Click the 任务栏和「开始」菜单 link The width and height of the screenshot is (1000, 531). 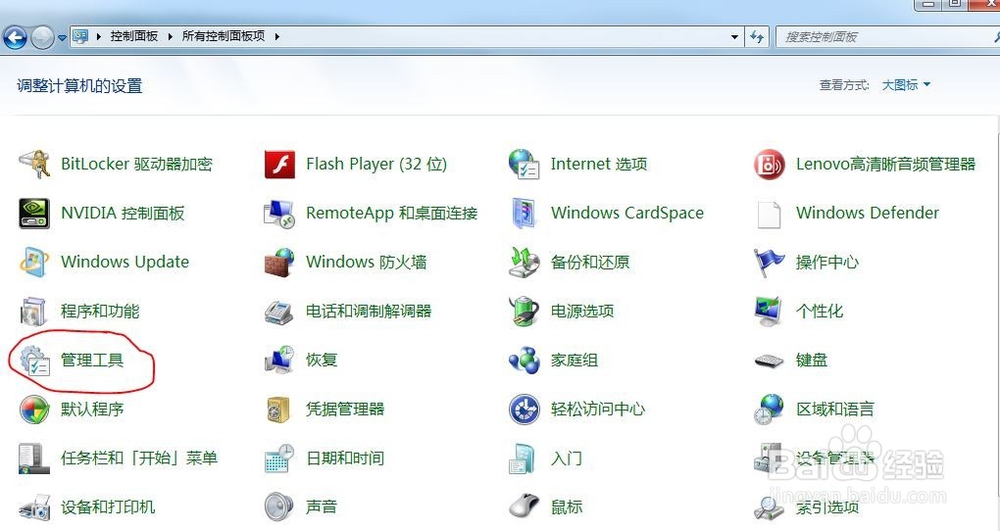[139, 458]
